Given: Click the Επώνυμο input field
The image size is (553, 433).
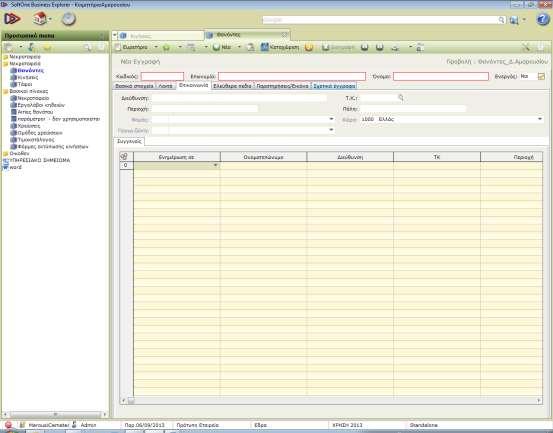Looking at the screenshot, I should (292, 76).
